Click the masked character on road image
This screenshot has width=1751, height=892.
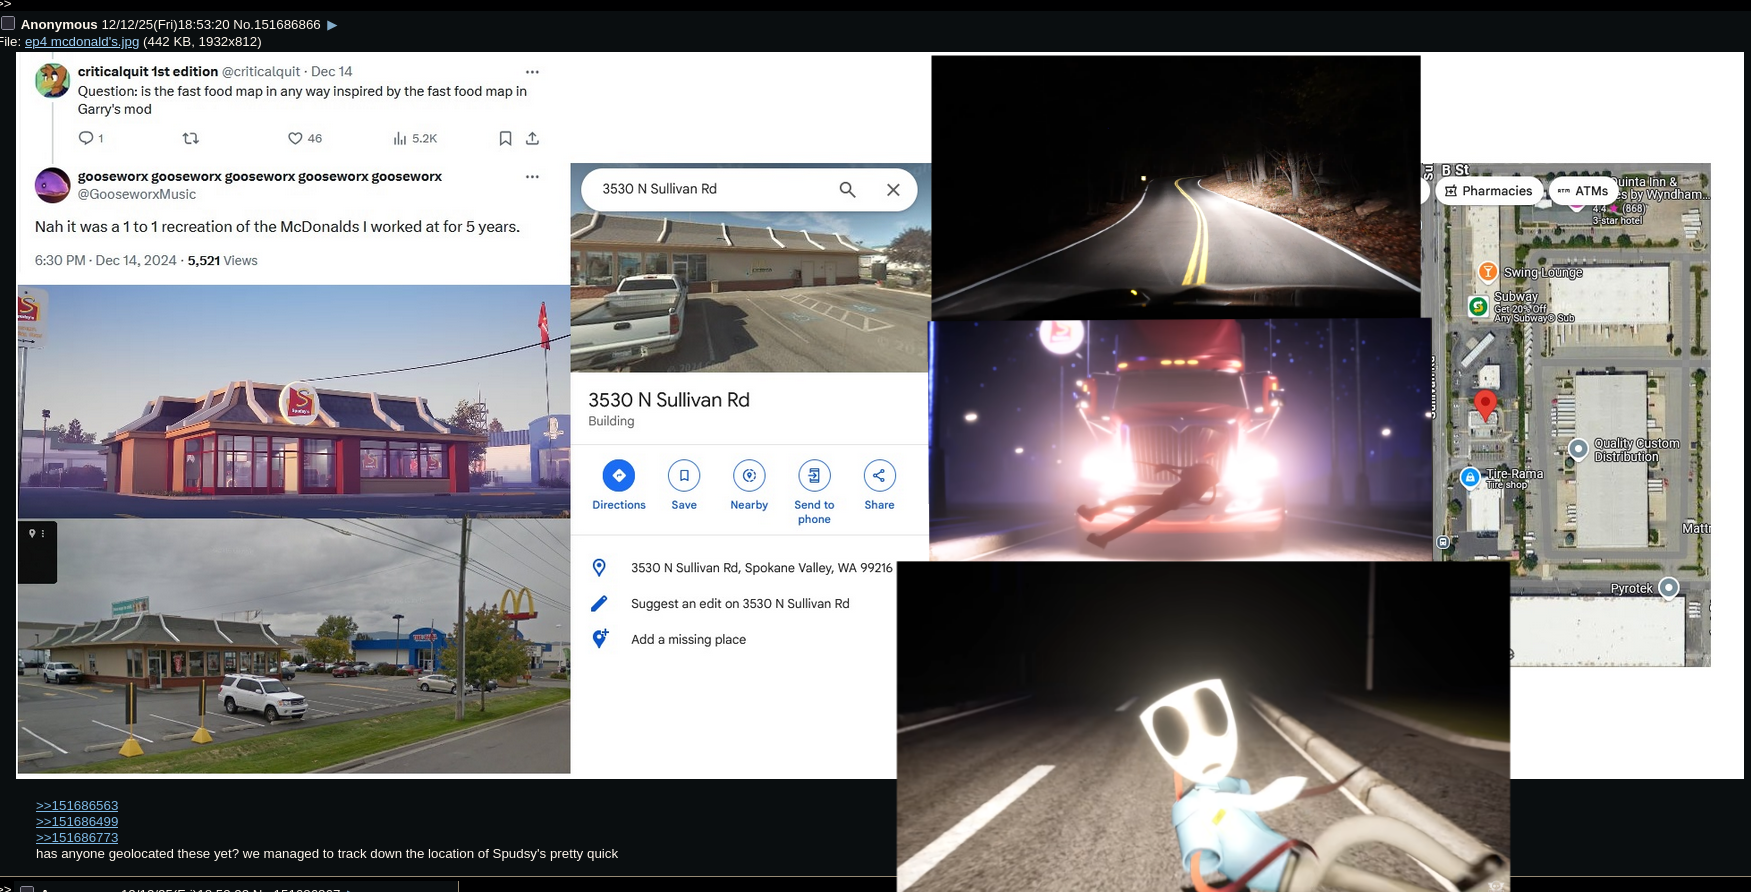pyautogui.click(x=1203, y=726)
